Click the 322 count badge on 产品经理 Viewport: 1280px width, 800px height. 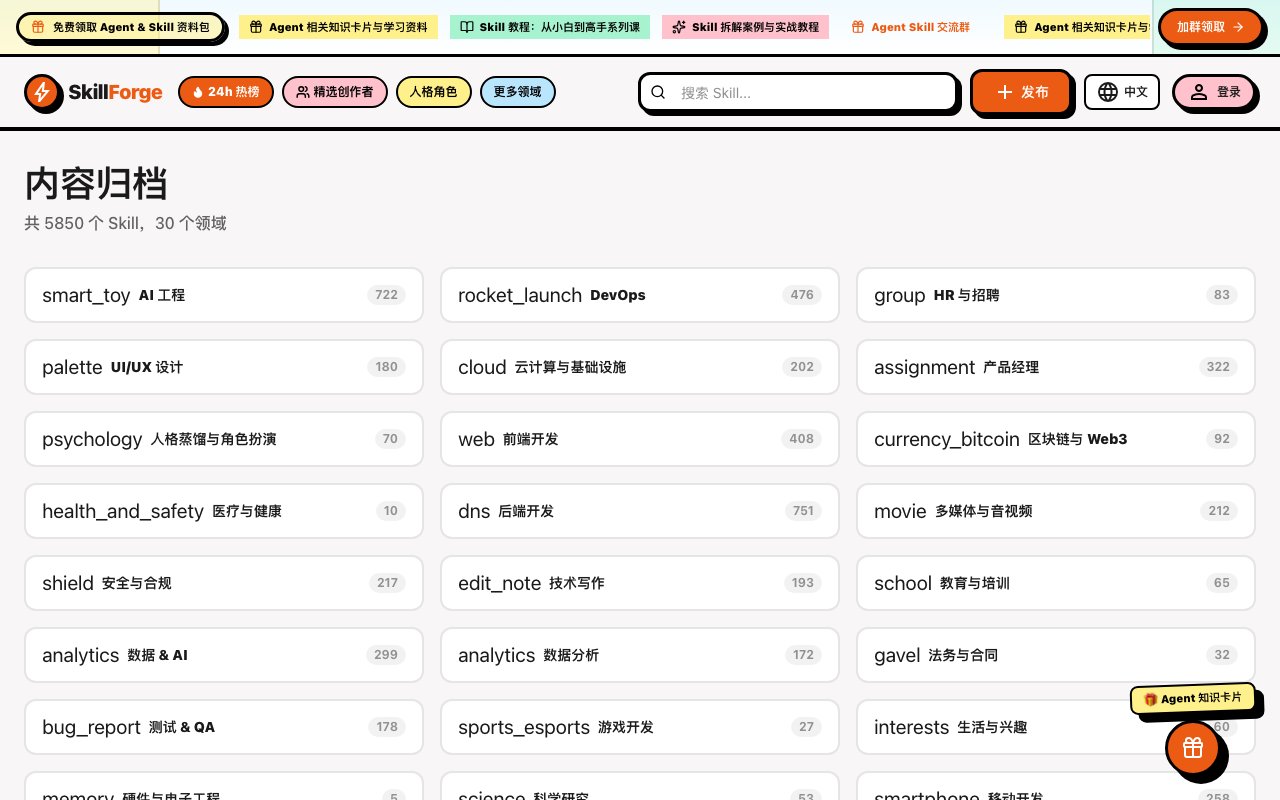[x=1218, y=367]
